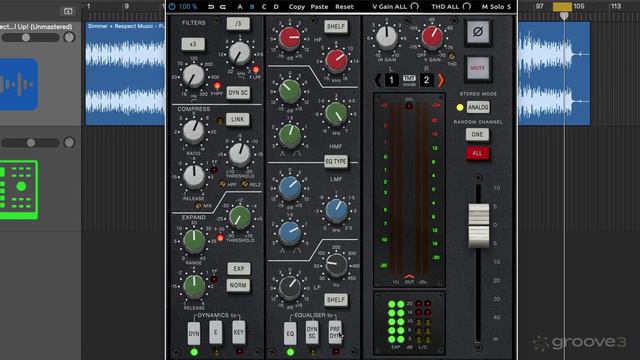
Task: Click the expander THRESHOLD green knob
Action: click(240, 217)
